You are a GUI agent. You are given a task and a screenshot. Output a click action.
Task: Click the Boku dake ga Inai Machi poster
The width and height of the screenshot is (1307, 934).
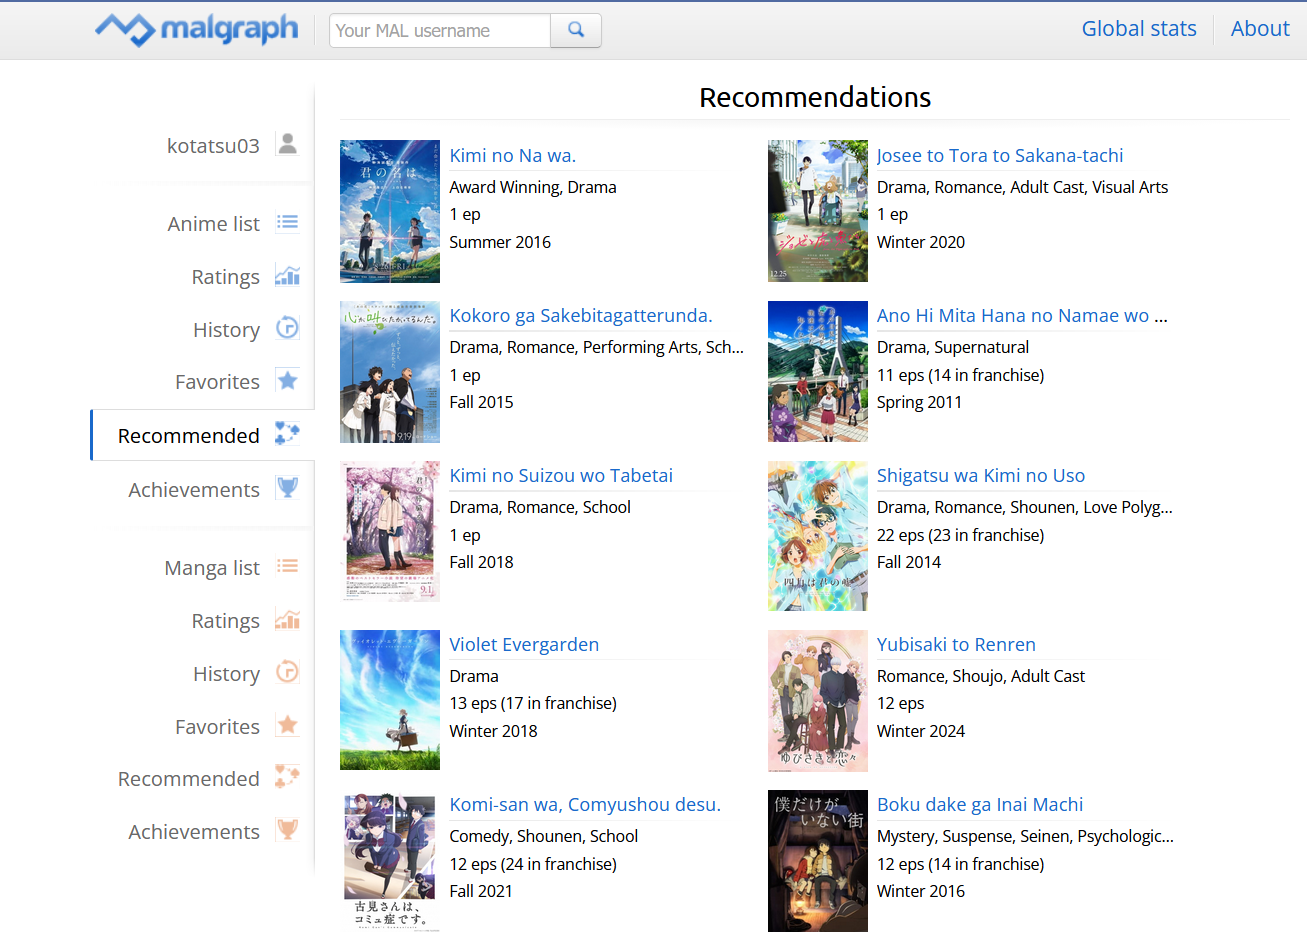pos(817,861)
